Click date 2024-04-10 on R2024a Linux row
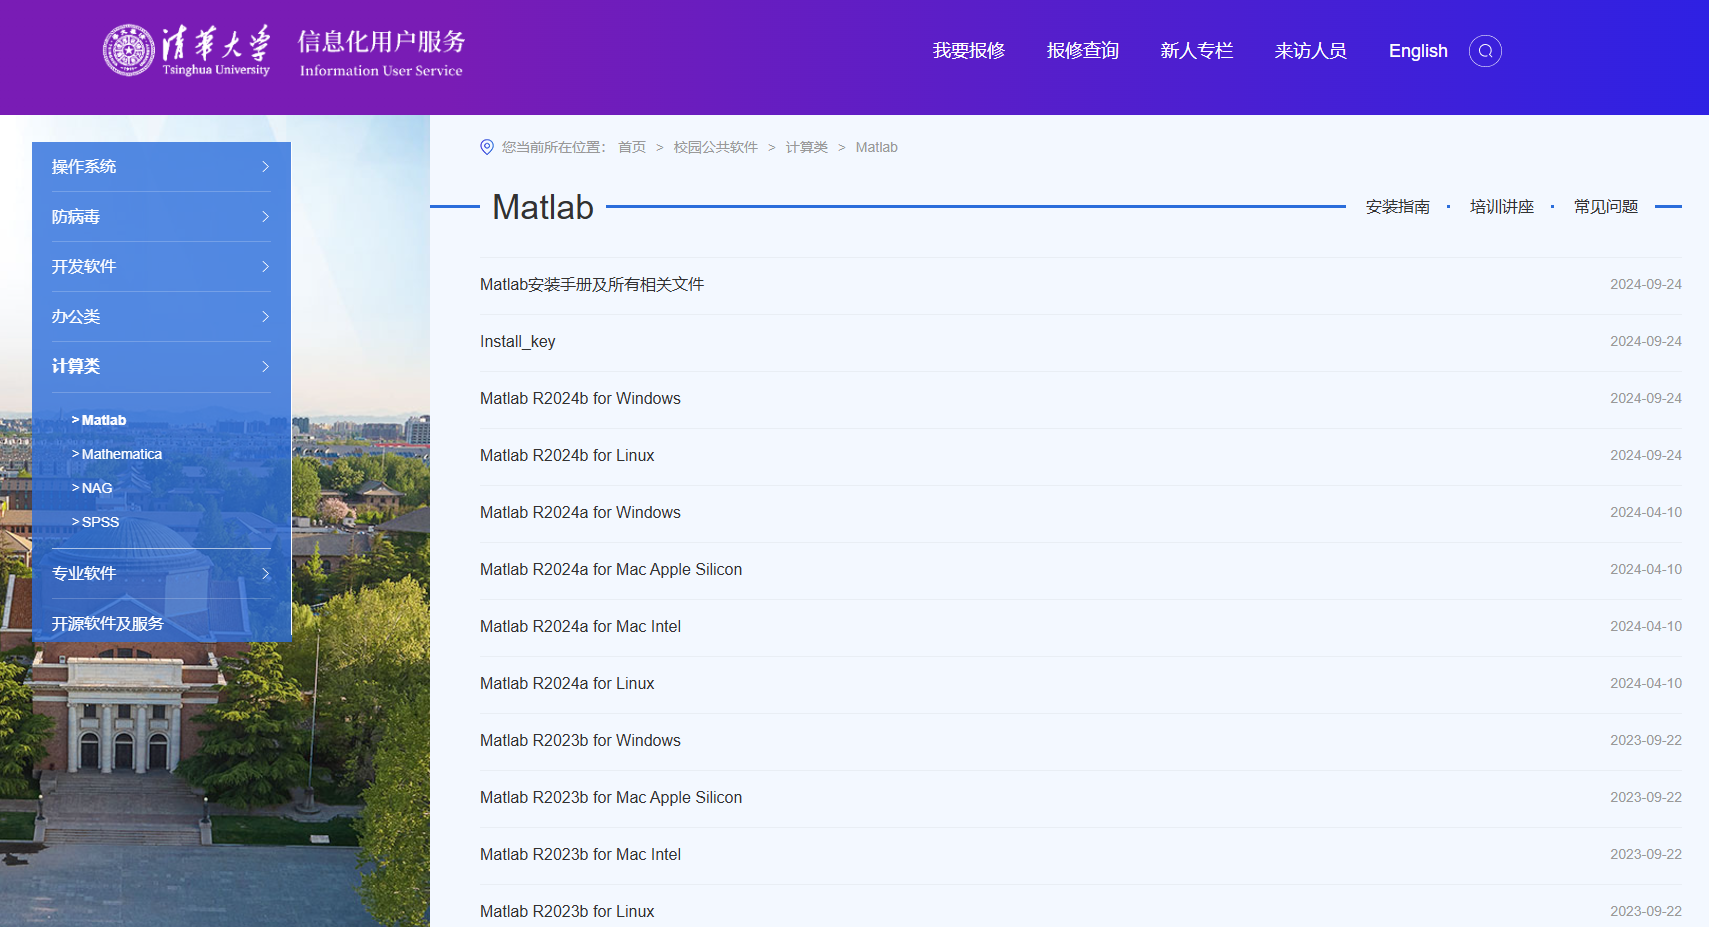Screen dimensions: 1709x927 (1646, 684)
